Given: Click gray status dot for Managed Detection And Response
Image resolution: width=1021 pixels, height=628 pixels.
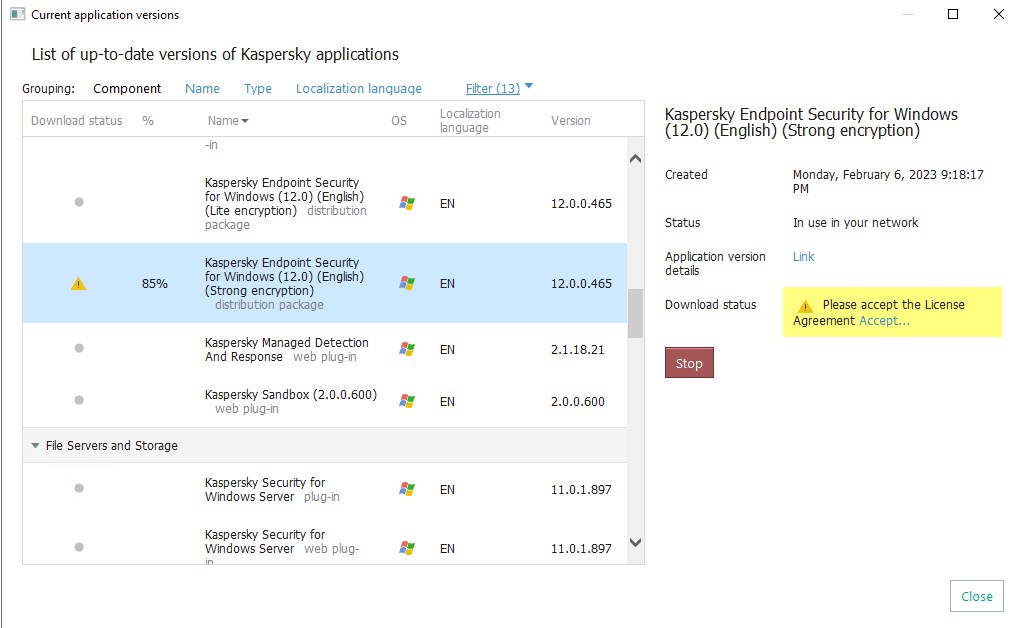Looking at the screenshot, I should pos(79,348).
